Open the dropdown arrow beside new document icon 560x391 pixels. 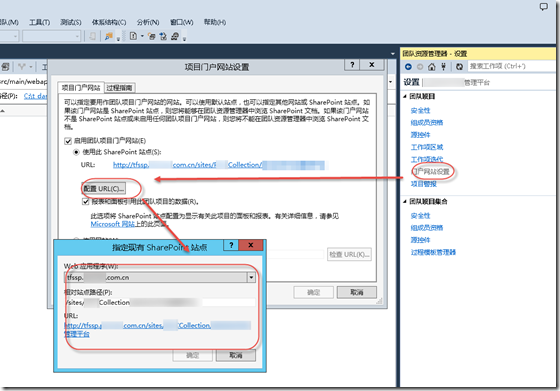142,36
